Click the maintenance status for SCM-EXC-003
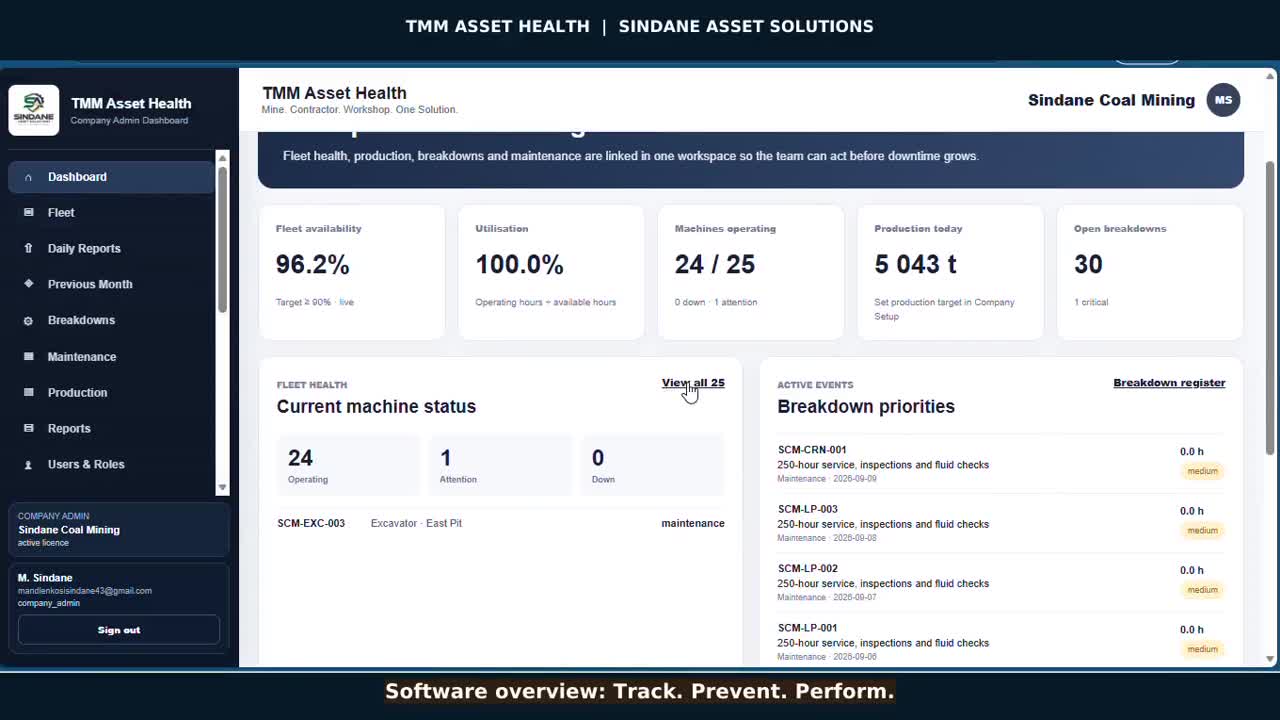 [x=692, y=523]
